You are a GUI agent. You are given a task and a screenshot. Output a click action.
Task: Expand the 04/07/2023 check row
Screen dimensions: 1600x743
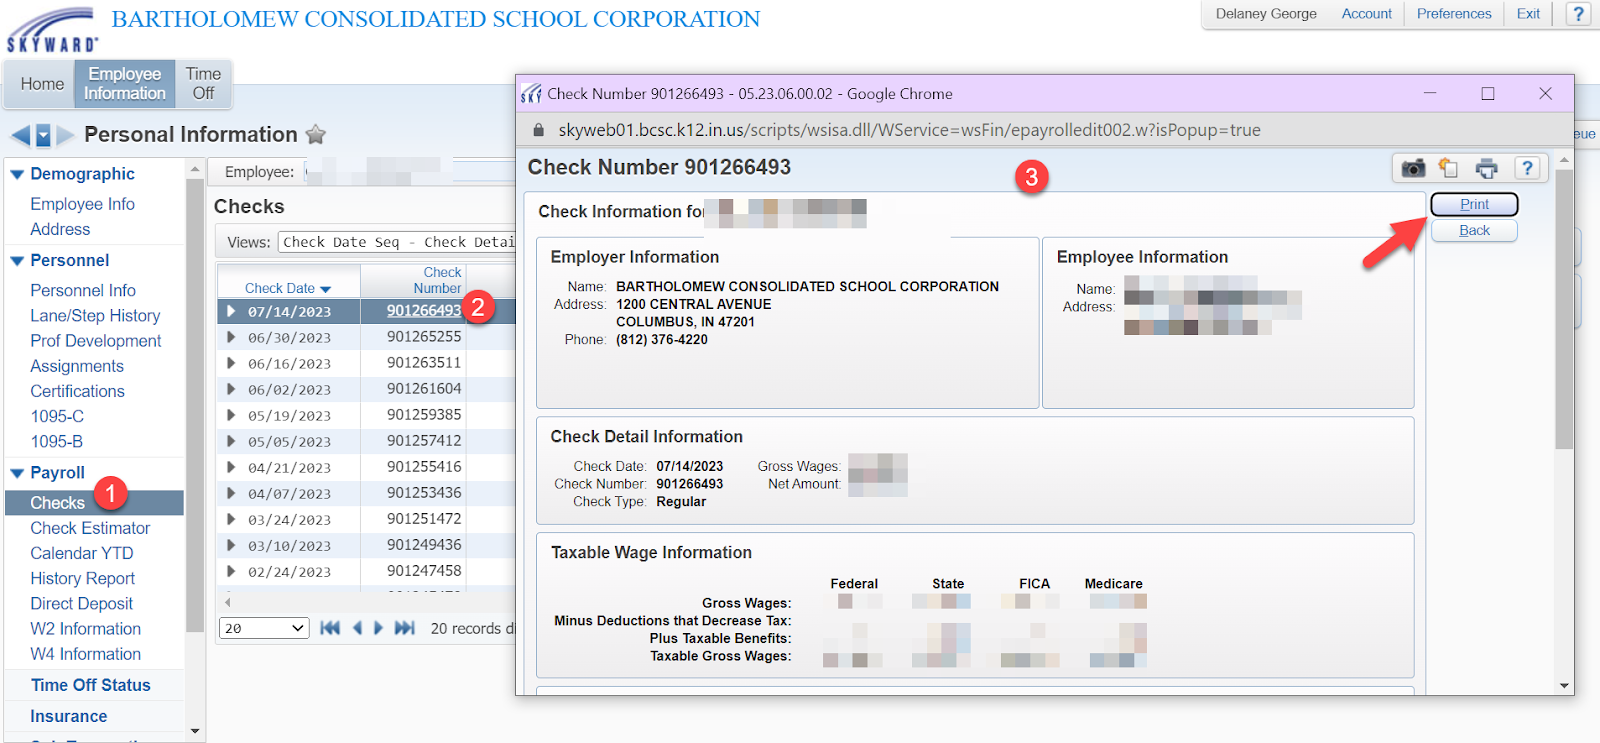[232, 493]
